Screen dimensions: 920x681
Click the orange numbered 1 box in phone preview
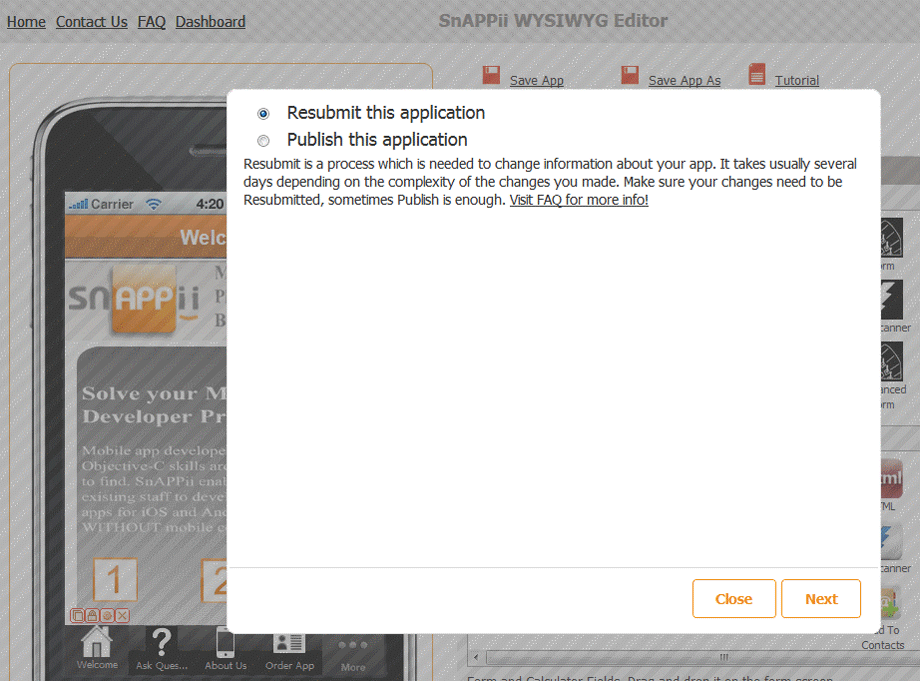click(x=115, y=580)
